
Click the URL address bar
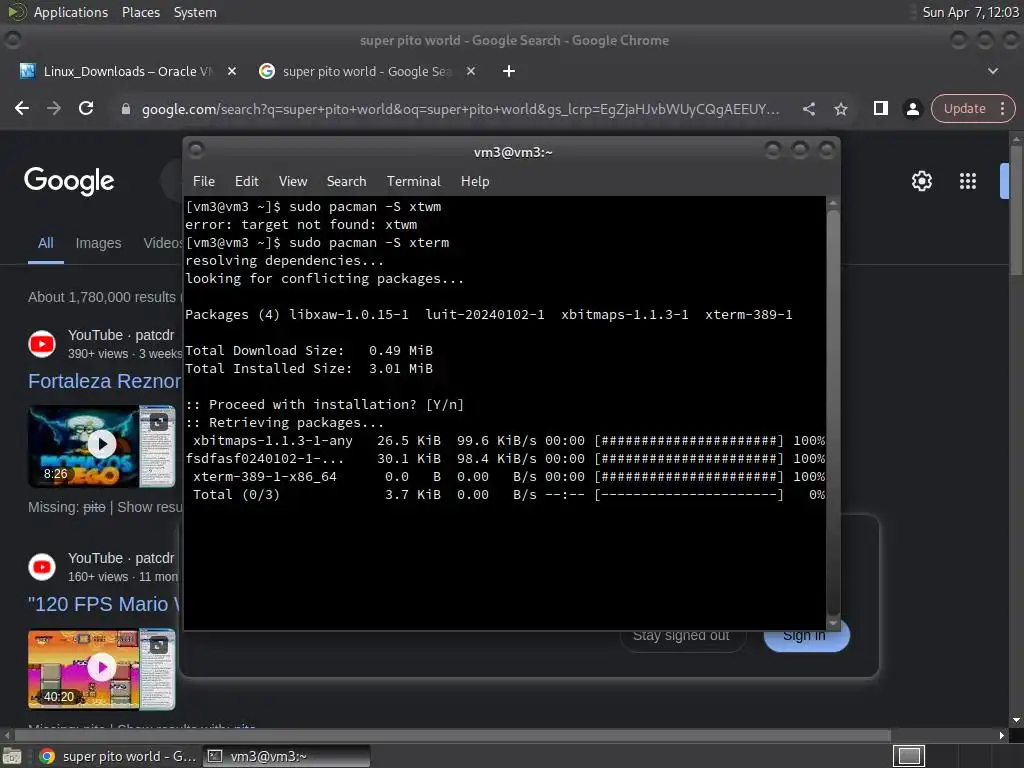coord(460,109)
